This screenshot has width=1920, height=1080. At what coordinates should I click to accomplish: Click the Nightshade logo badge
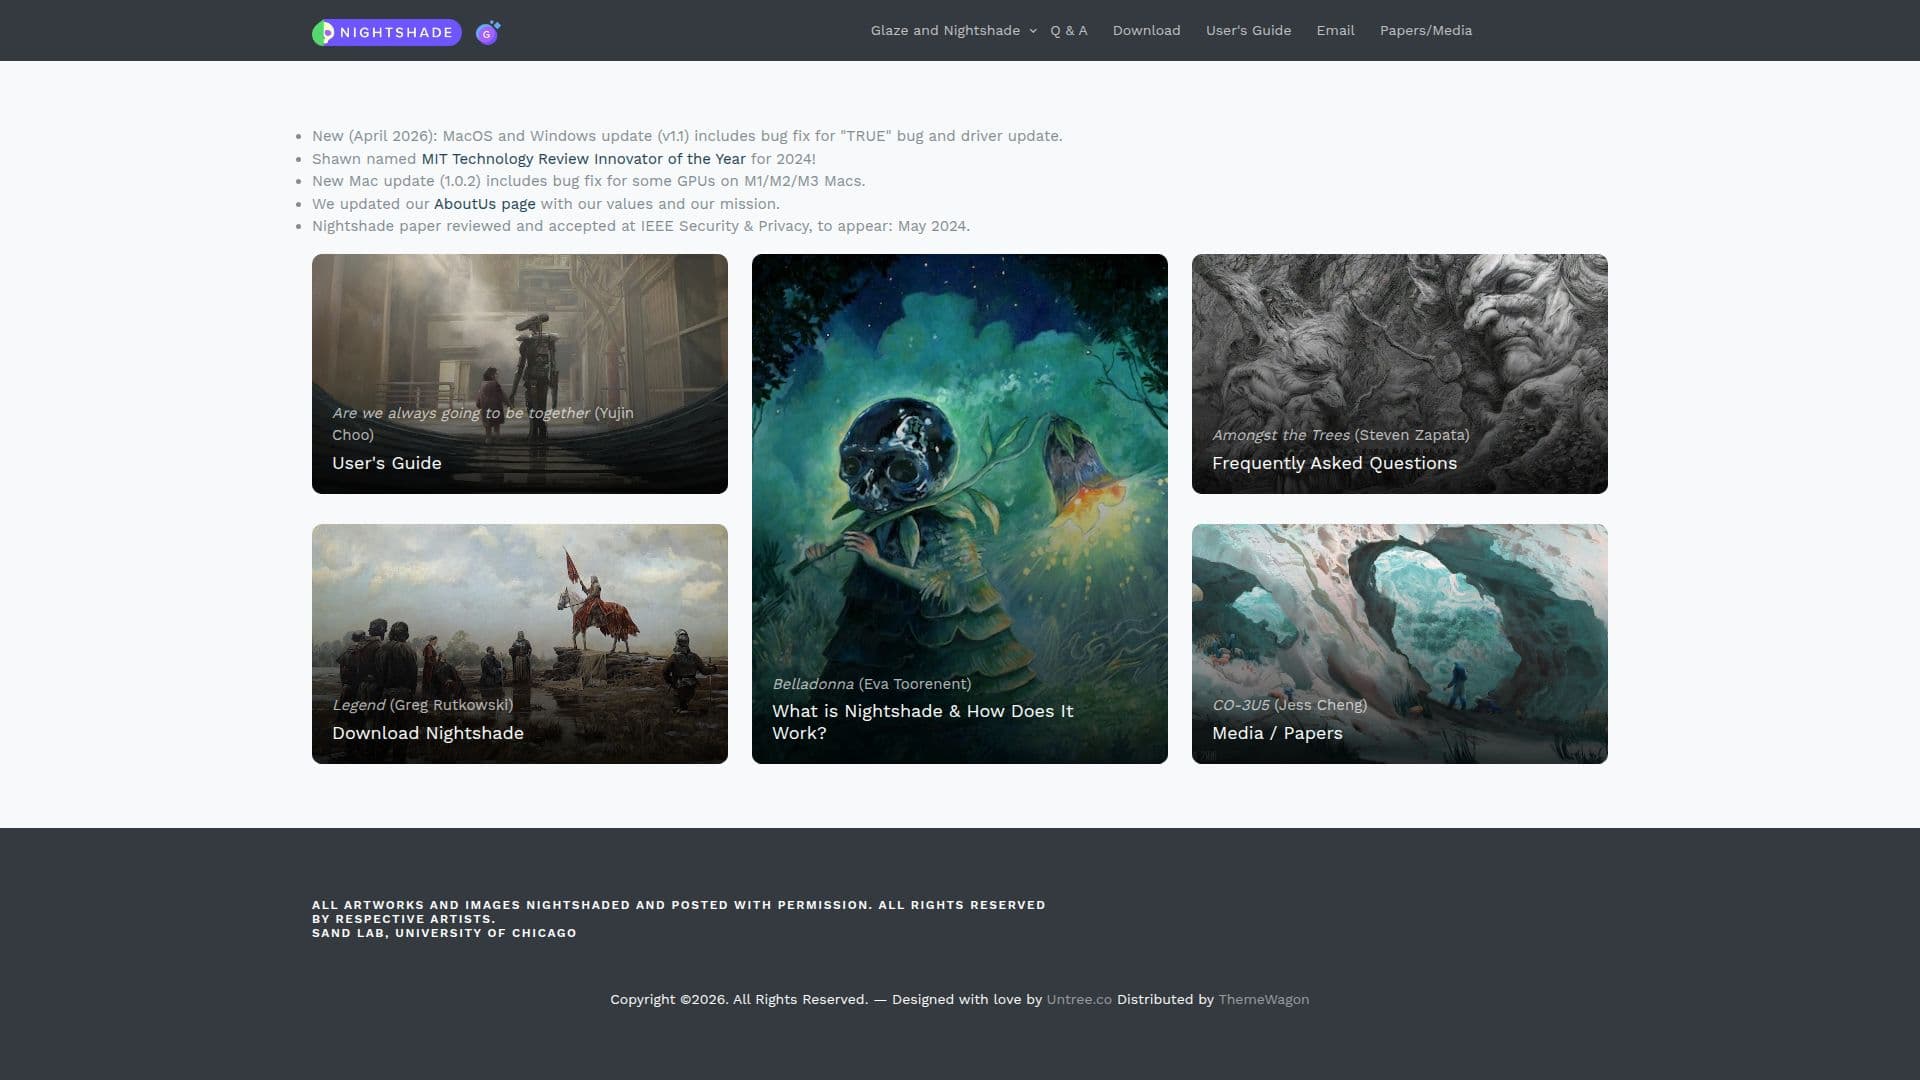click(386, 32)
